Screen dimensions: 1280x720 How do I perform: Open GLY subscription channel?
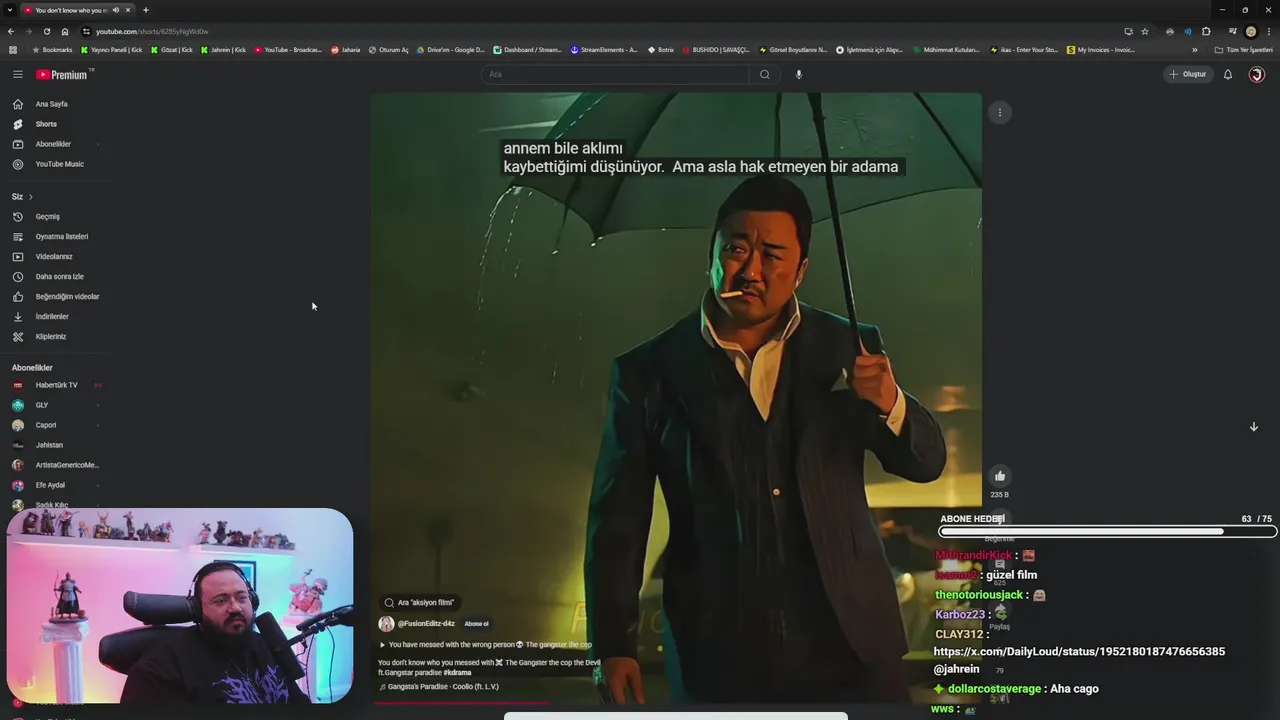click(x=41, y=405)
